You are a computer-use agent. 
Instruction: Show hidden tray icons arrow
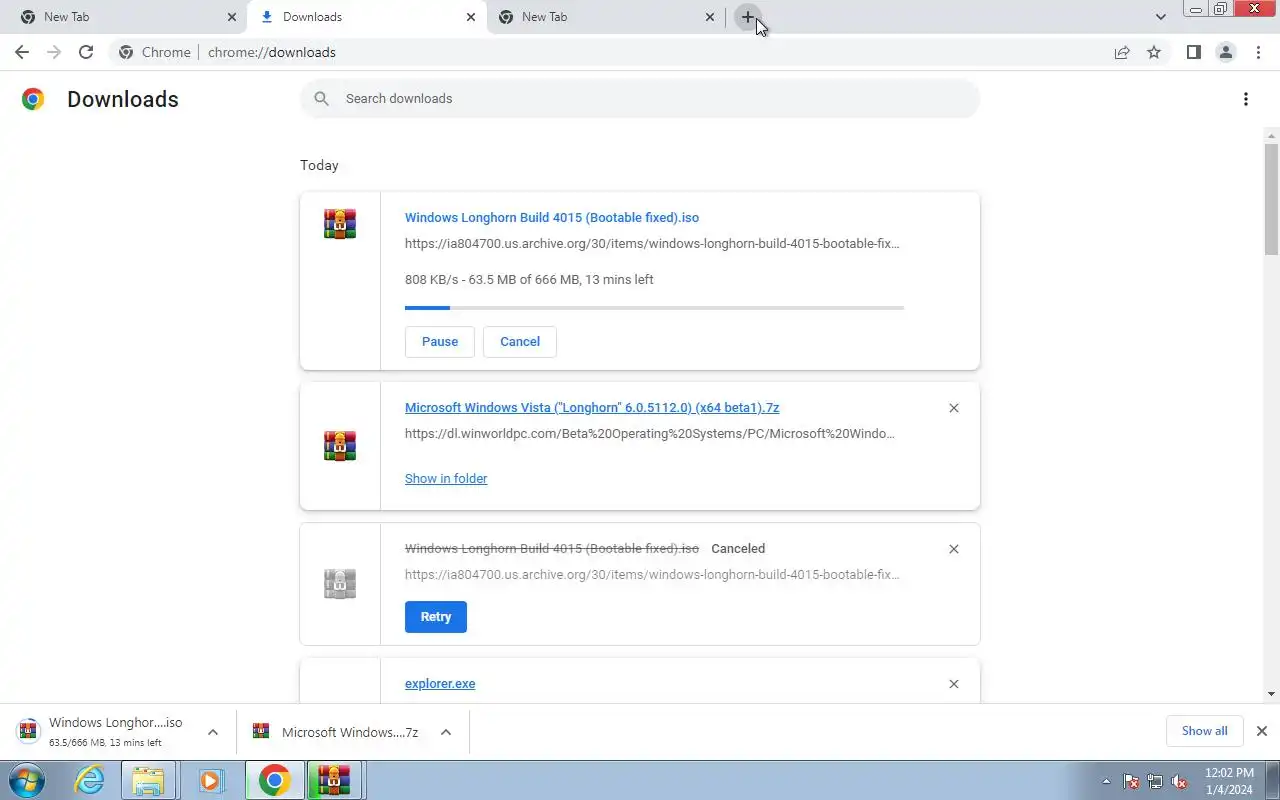[1106, 781]
